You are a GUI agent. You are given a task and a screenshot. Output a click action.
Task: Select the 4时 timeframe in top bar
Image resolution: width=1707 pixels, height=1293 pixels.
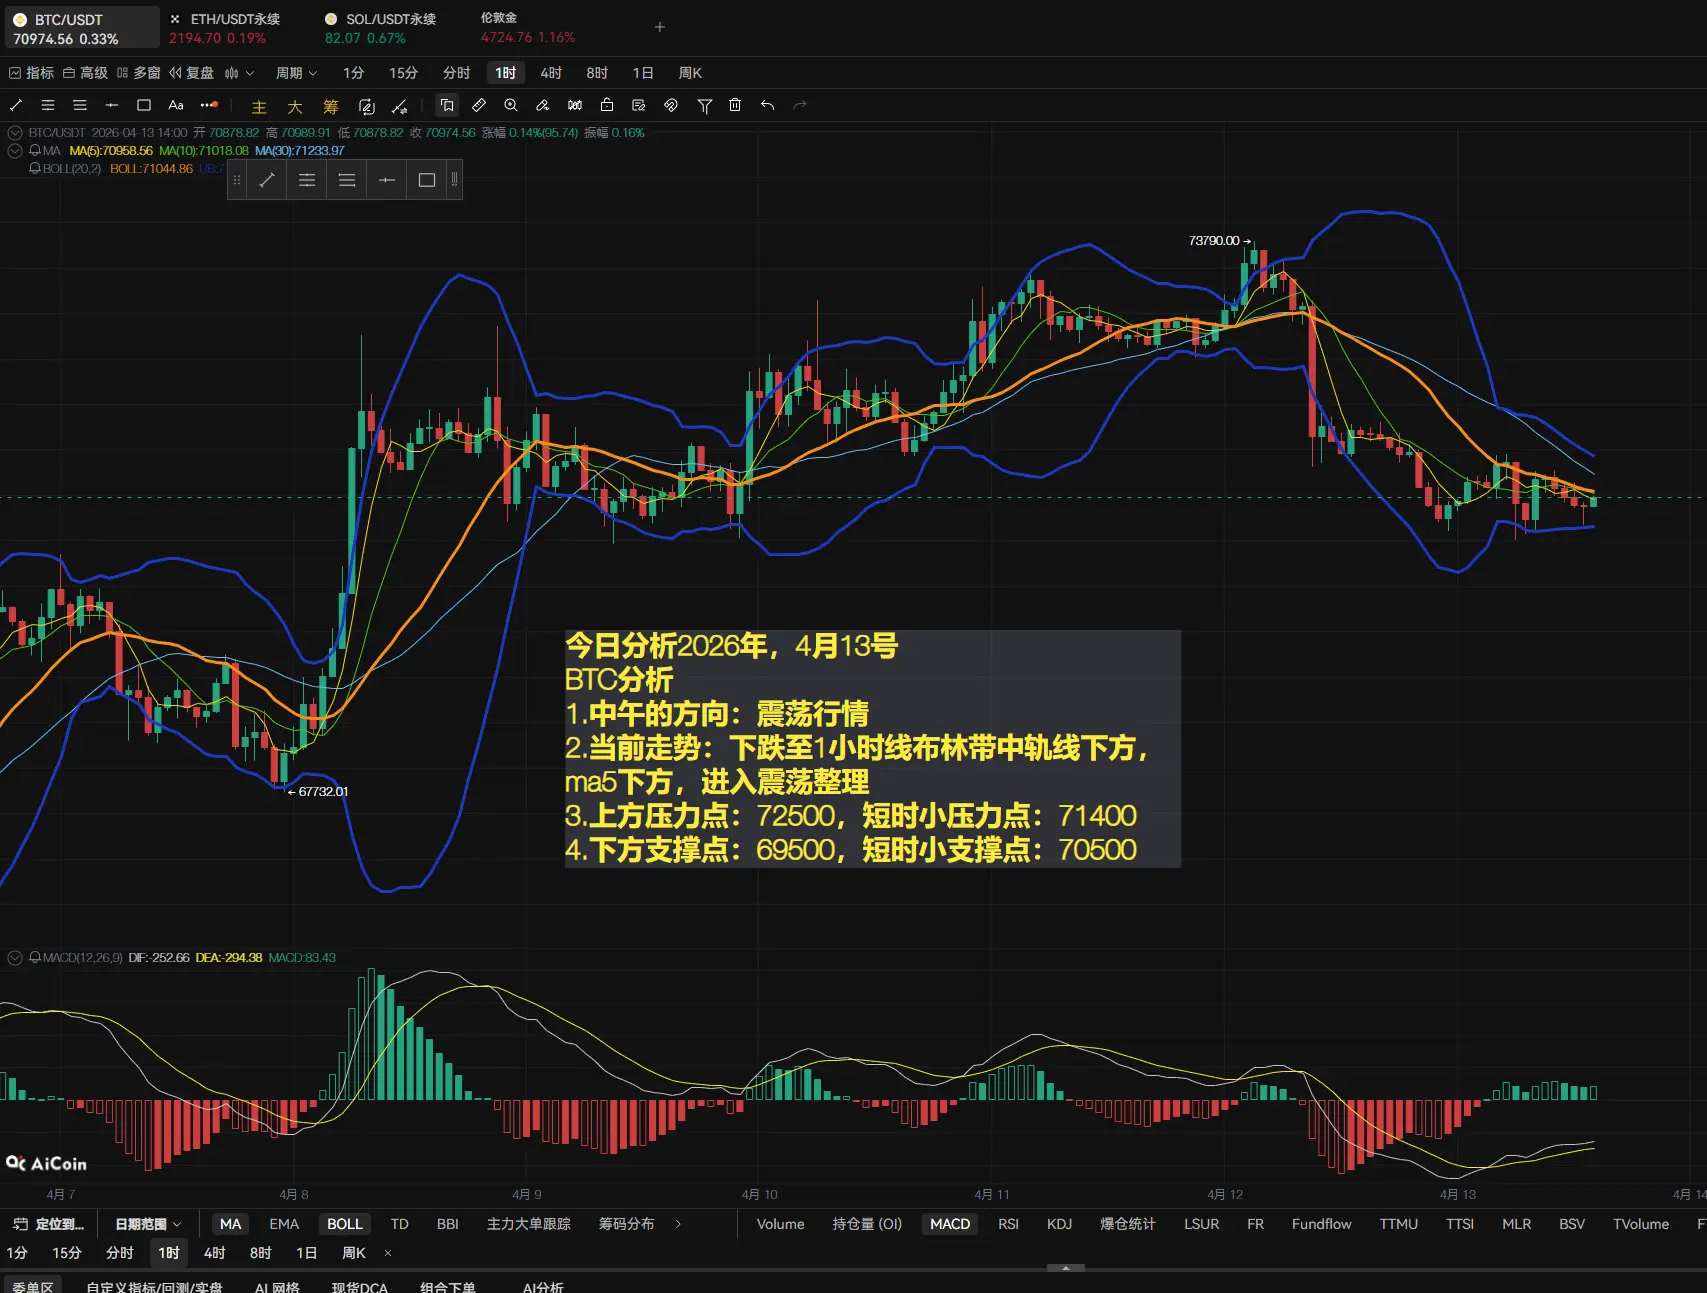click(551, 73)
